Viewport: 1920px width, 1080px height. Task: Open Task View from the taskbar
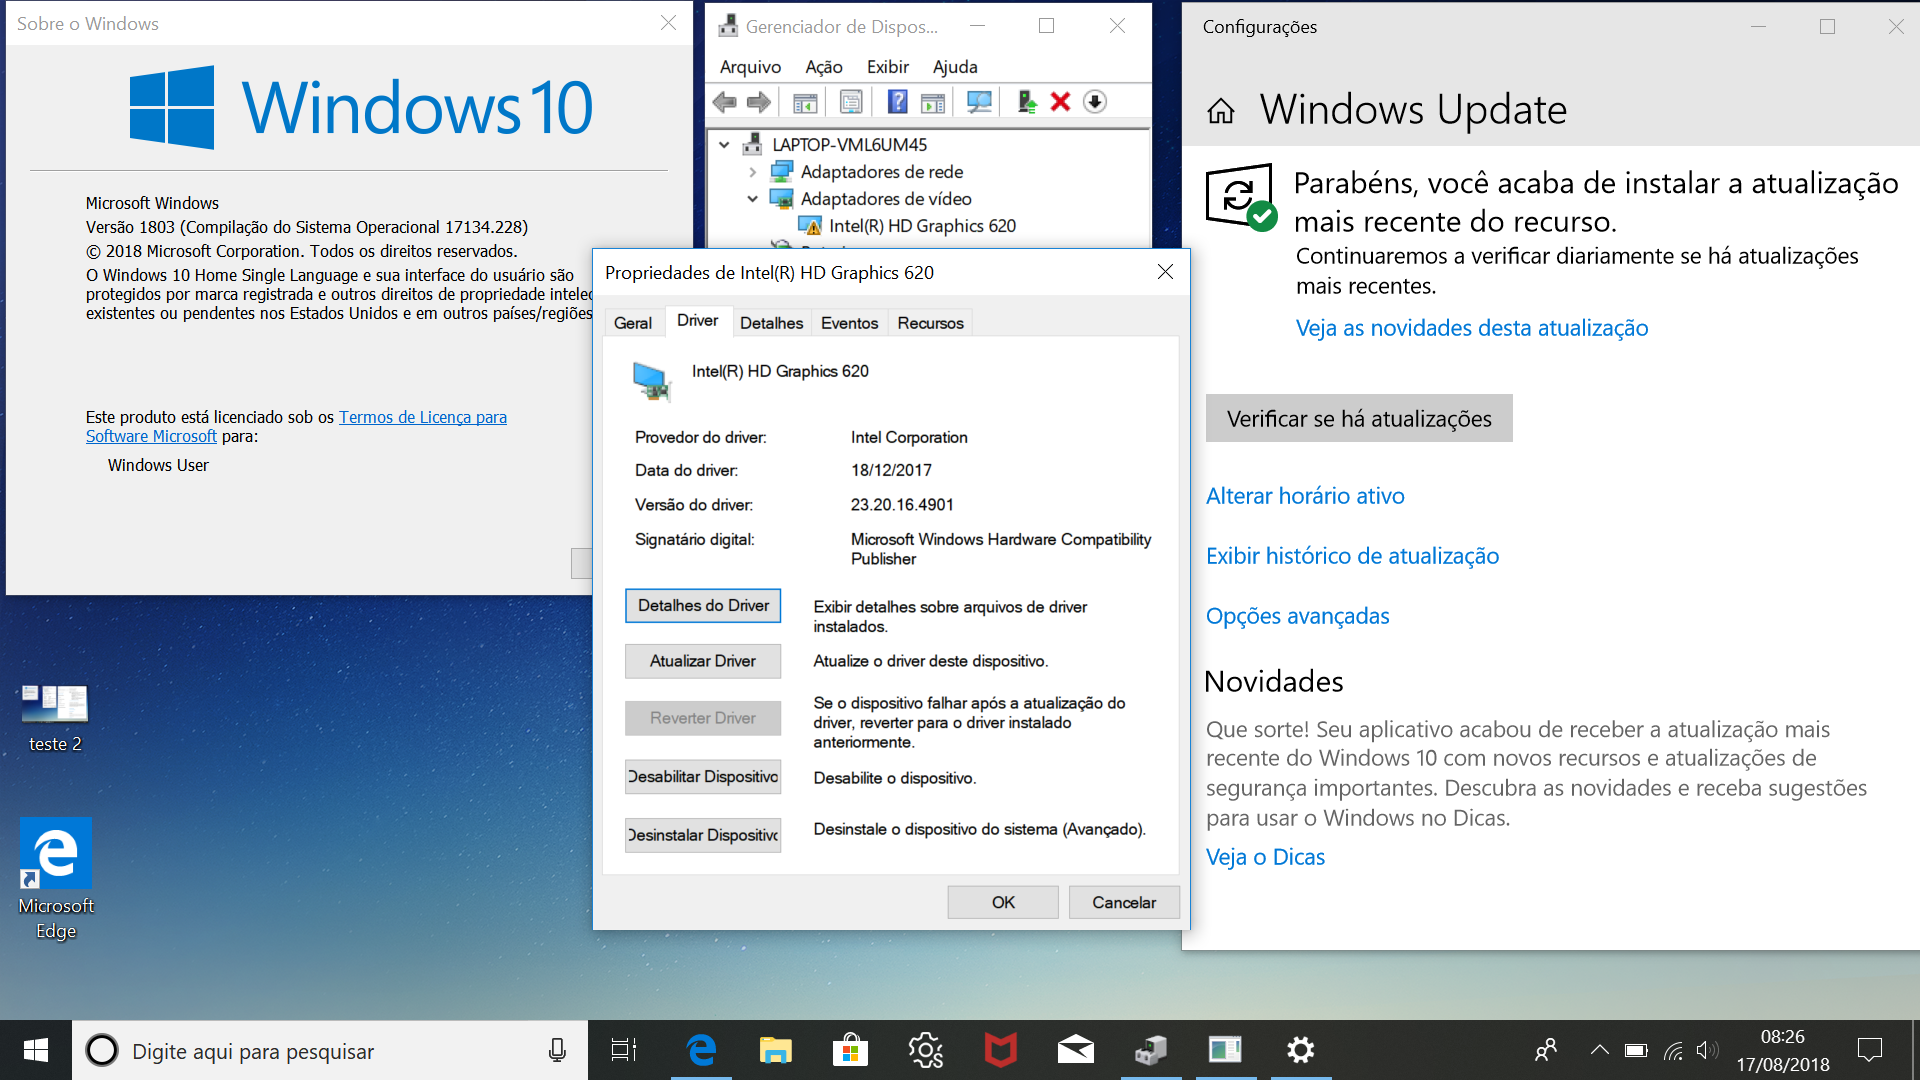pos(624,1050)
